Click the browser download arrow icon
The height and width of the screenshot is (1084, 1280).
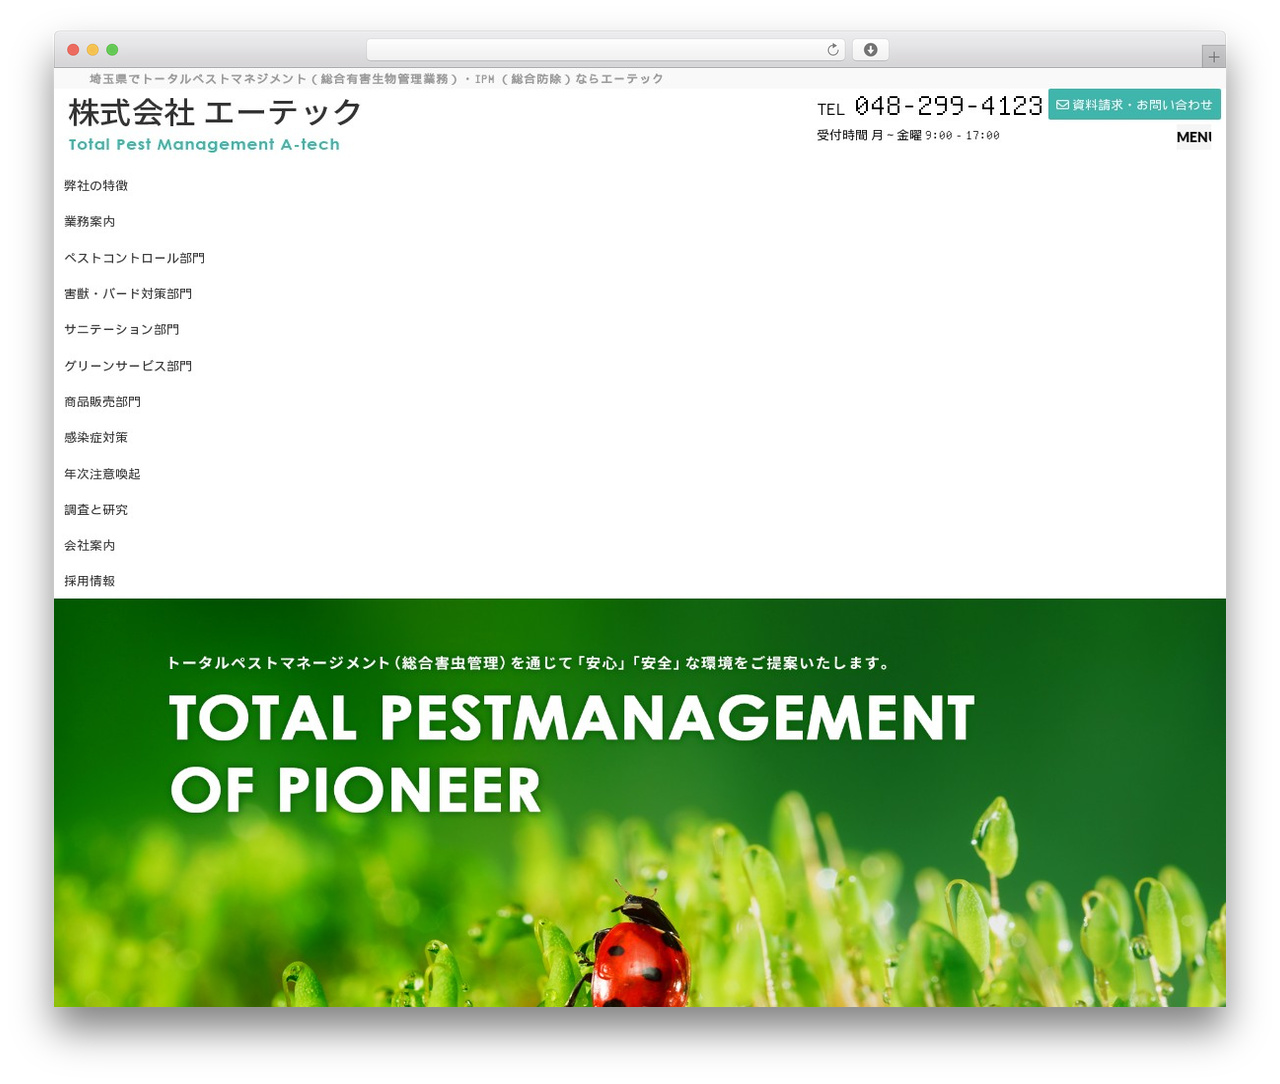tap(870, 50)
